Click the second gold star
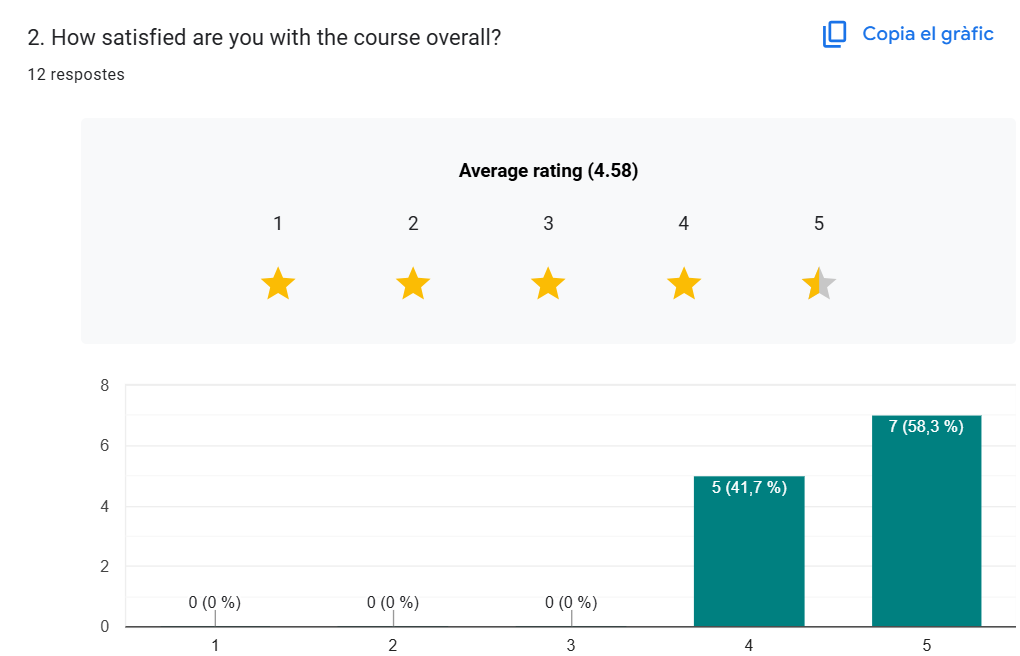Screen dimensions: 1020x656 [413, 284]
